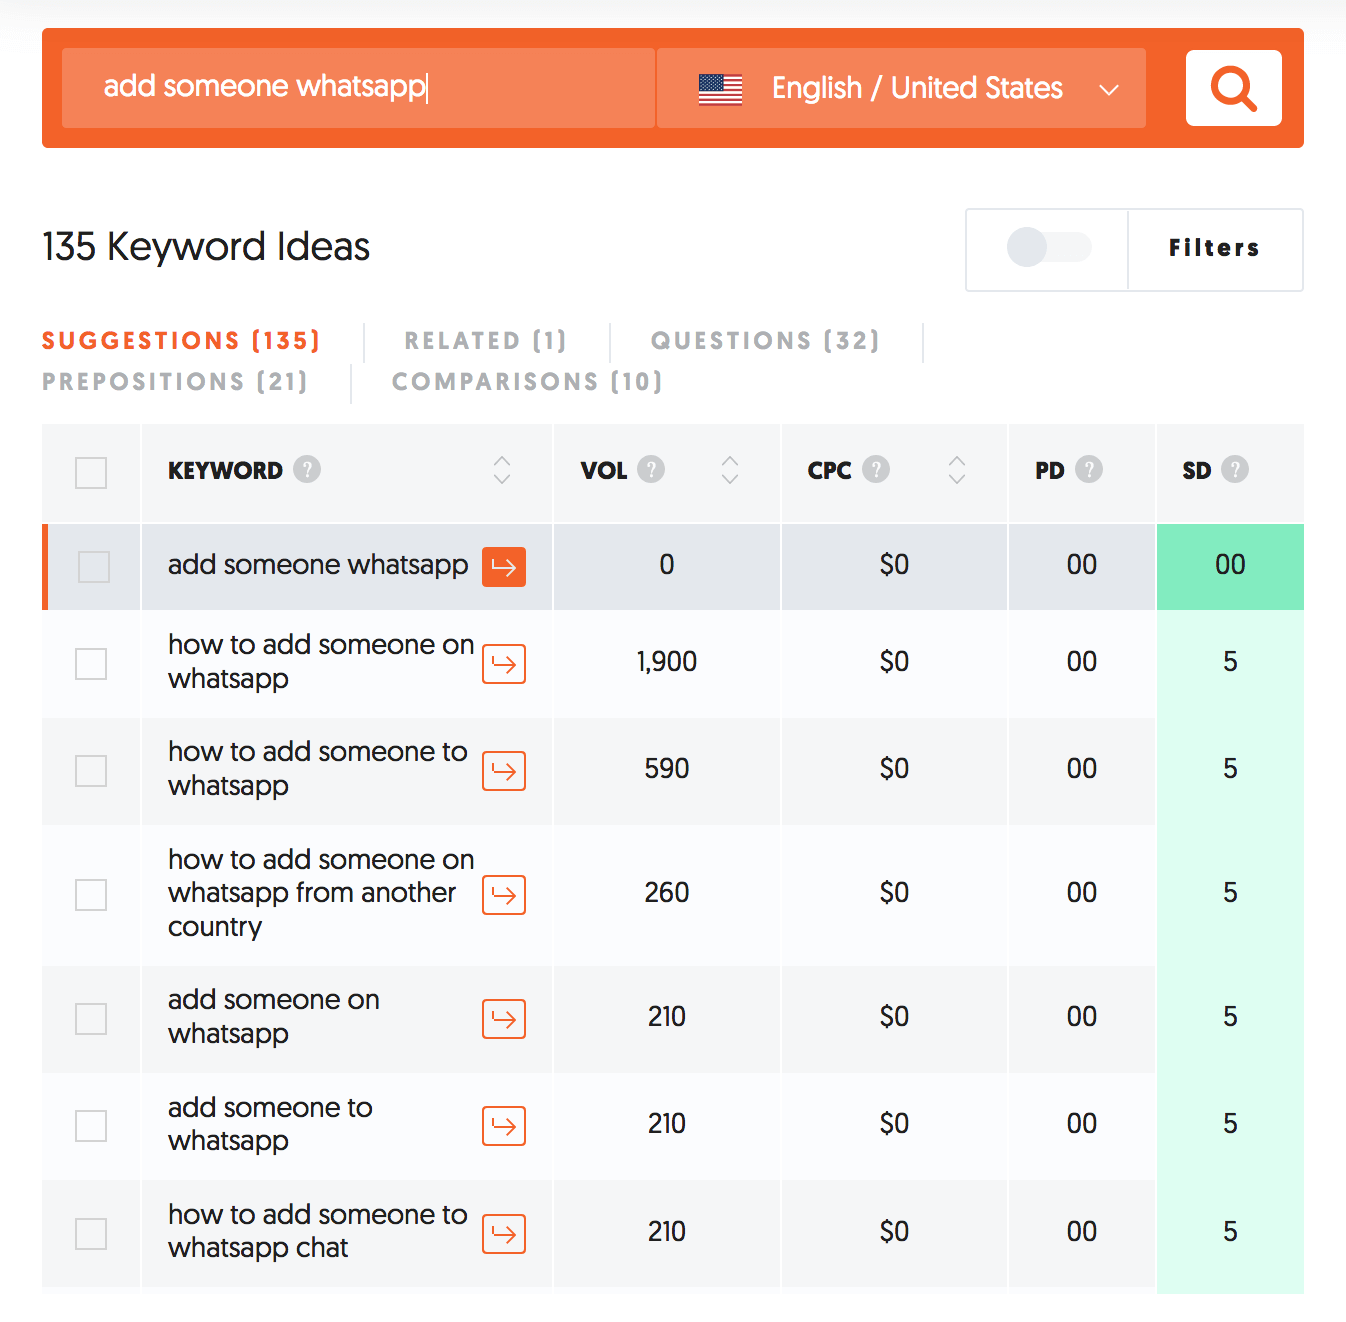
Task: Open the COMPARISONS (10) tab
Action: [x=527, y=382]
